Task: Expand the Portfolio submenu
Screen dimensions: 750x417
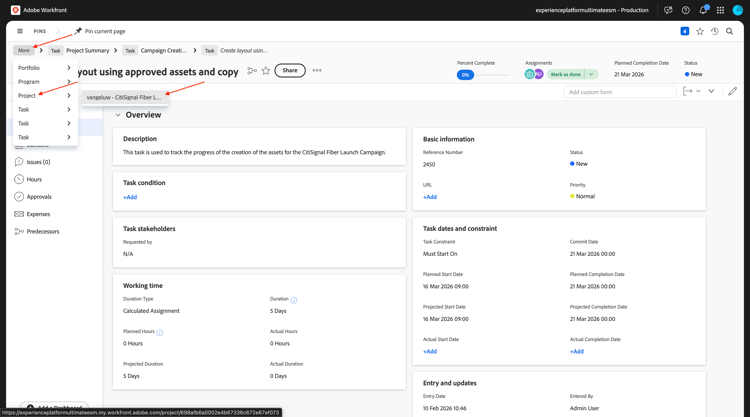Action: tap(44, 68)
